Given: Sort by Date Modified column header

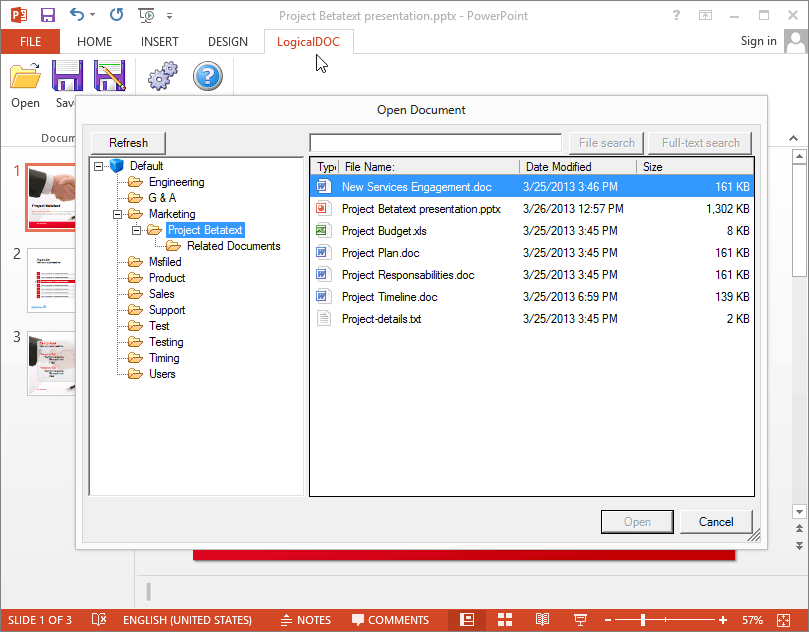Looking at the screenshot, I should point(578,167).
